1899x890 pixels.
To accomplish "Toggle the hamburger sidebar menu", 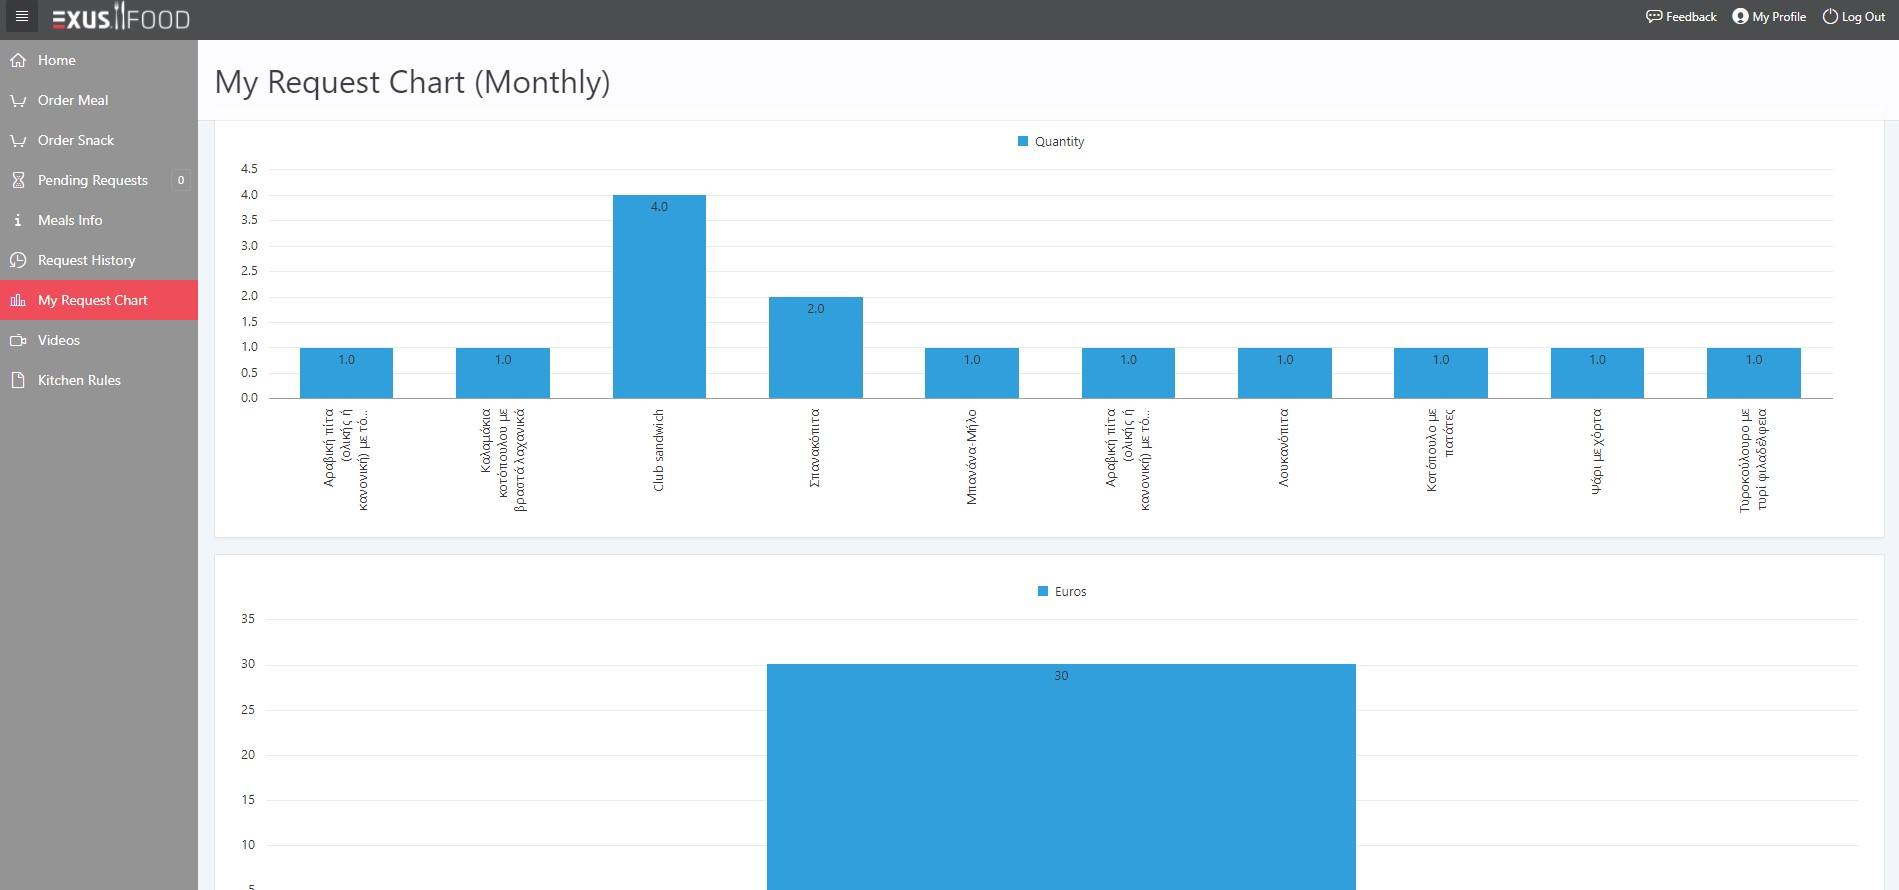I will pos(21,17).
